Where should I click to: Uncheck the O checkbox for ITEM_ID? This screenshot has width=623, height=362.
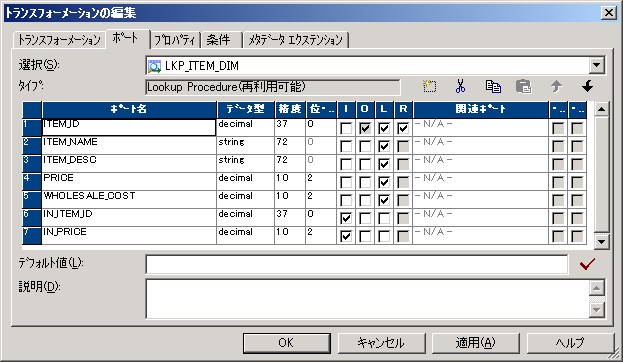pyautogui.click(x=365, y=128)
